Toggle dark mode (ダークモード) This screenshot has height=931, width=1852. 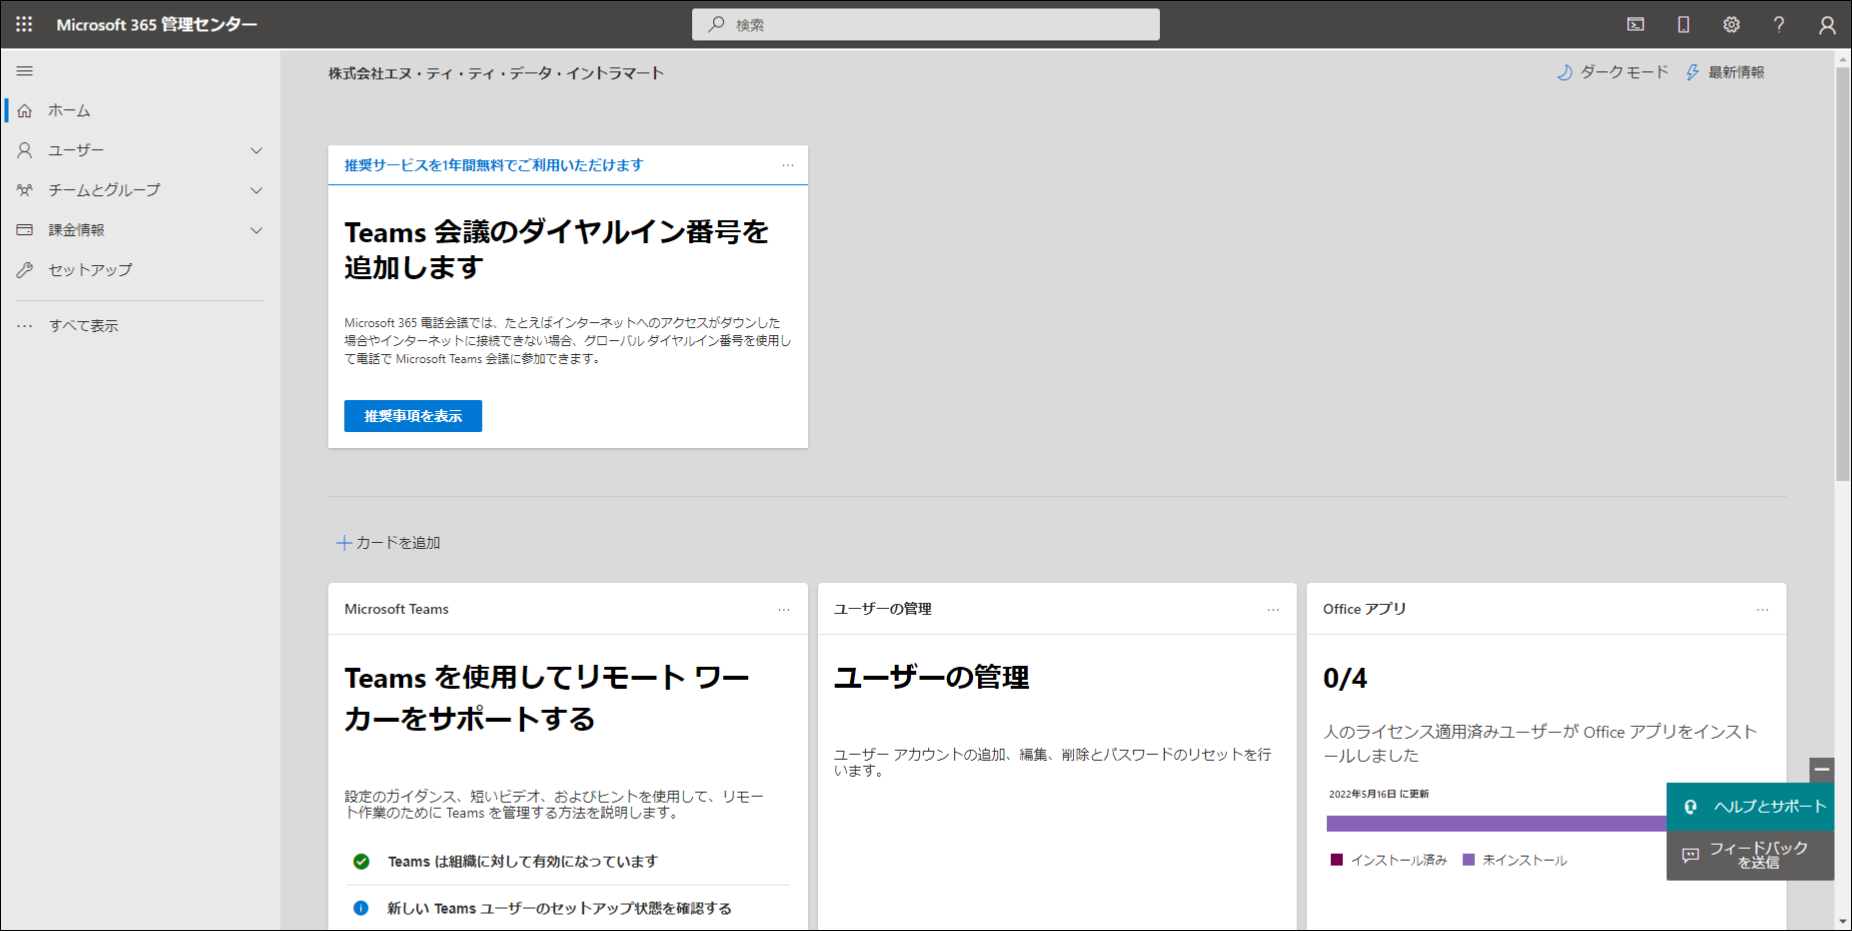[x=1613, y=72]
